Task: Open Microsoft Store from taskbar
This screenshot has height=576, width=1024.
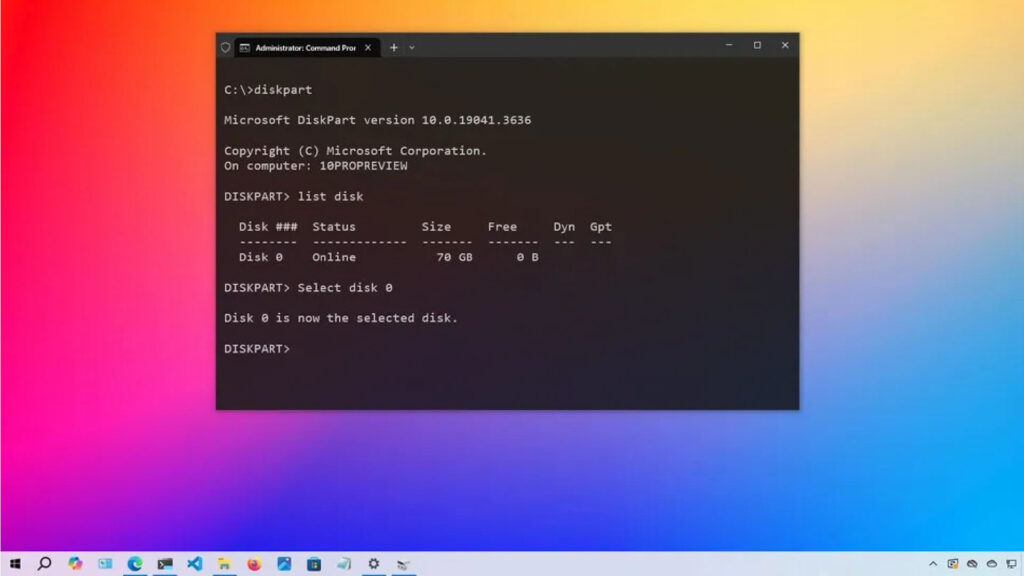Action: coord(314,564)
